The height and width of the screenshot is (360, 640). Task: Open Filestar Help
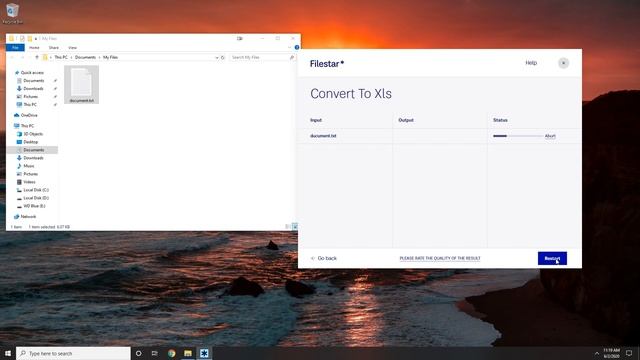(531, 63)
